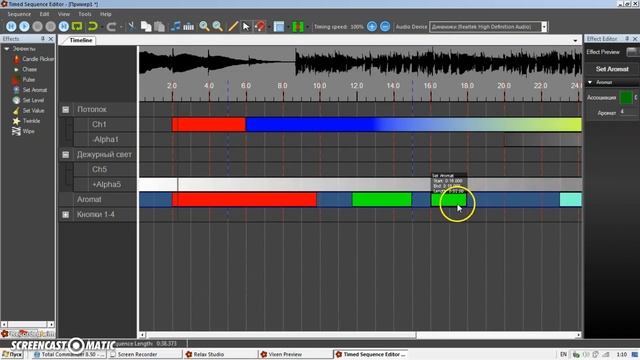Copy selected effects icon
This screenshot has height=360, width=640.
click(146, 27)
